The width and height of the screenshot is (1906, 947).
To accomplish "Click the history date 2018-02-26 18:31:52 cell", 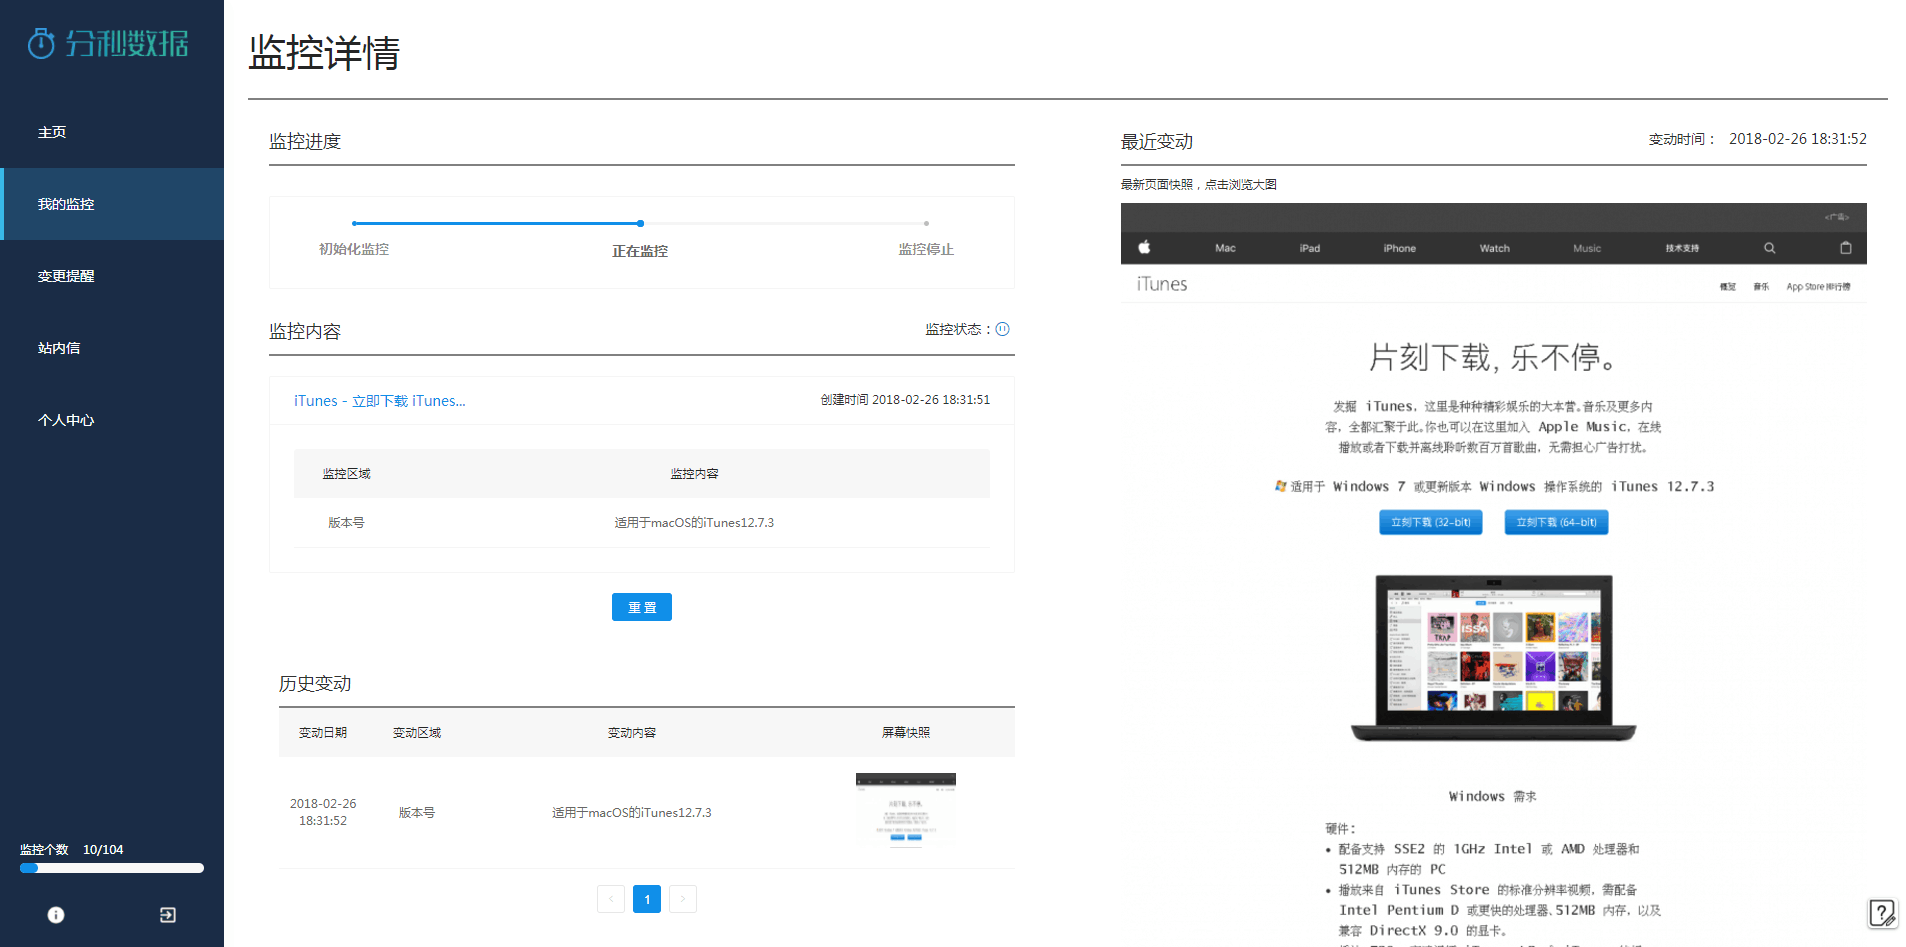I will pos(323,812).
